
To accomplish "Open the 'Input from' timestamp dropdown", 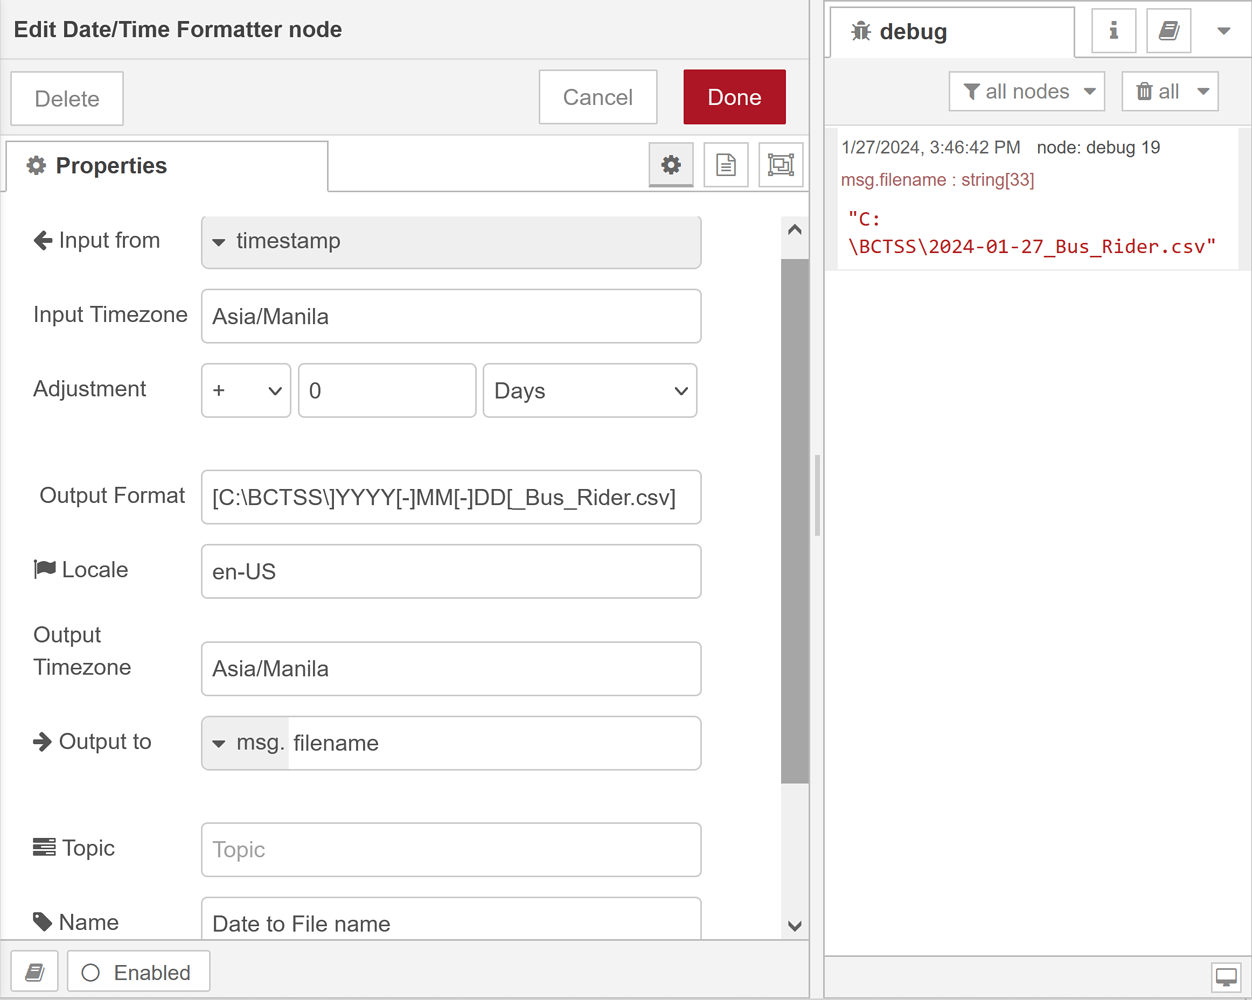I will [451, 241].
